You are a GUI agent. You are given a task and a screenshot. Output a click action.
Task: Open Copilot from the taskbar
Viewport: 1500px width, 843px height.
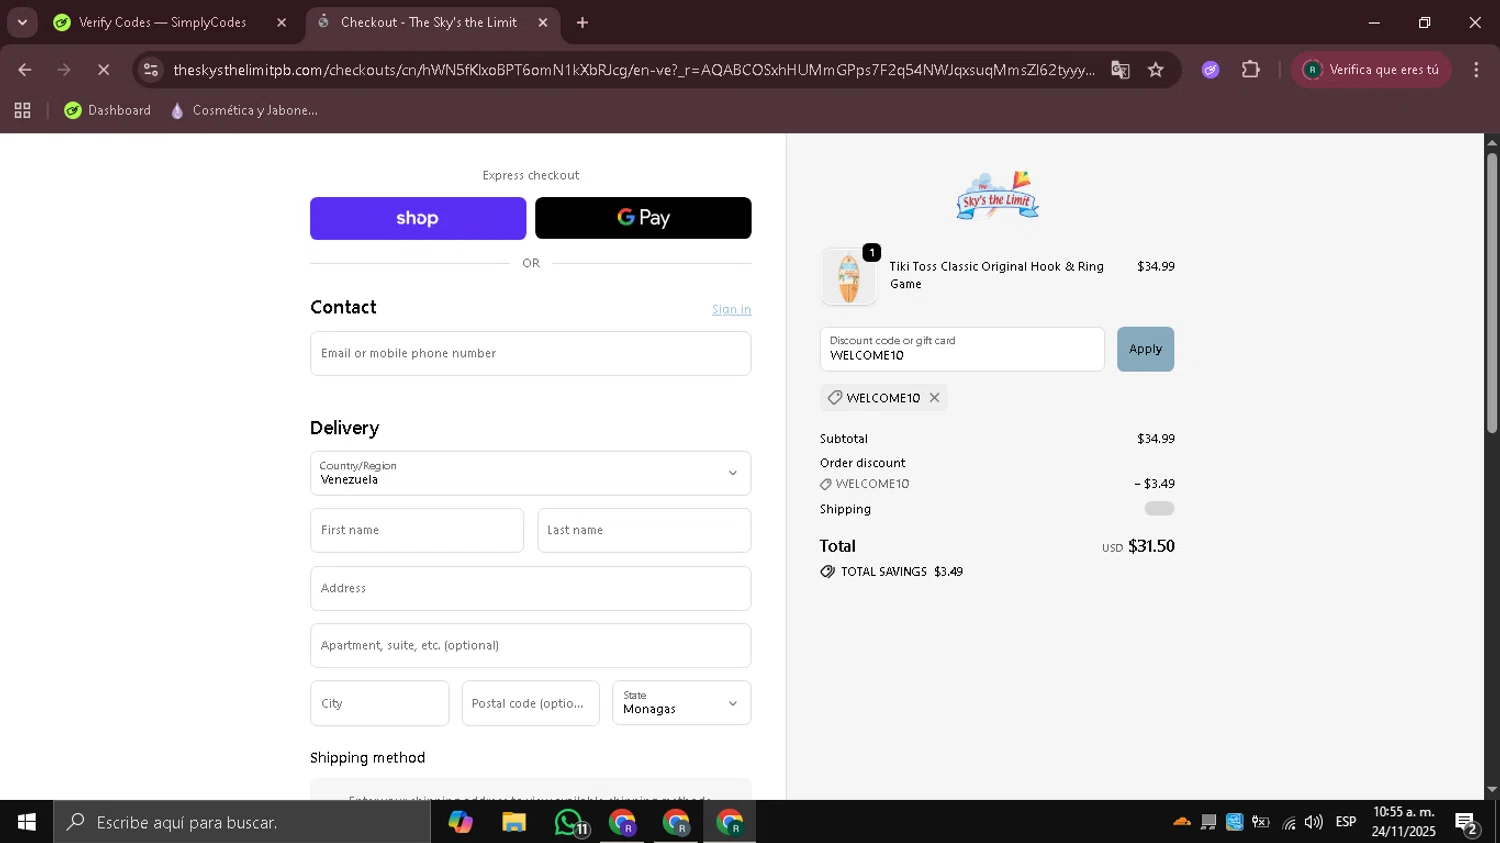[x=460, y=822]
